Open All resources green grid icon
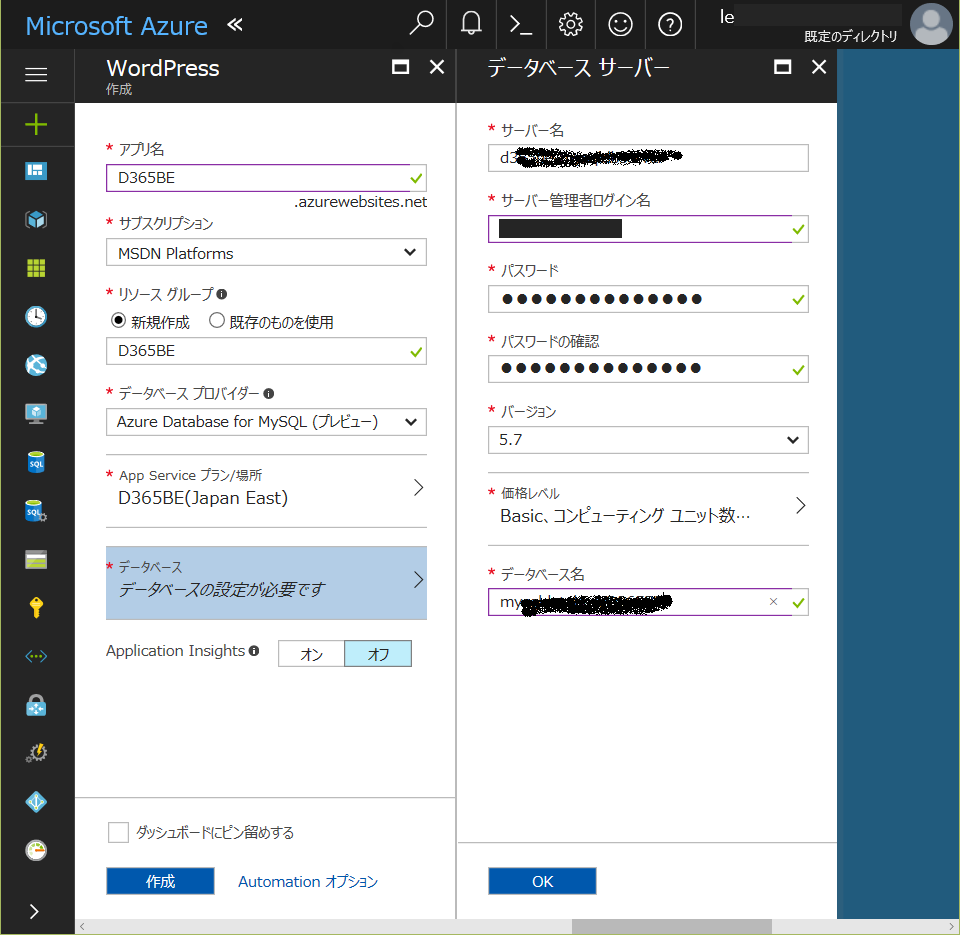Screen dimensions: 960x935 point(36,268)
